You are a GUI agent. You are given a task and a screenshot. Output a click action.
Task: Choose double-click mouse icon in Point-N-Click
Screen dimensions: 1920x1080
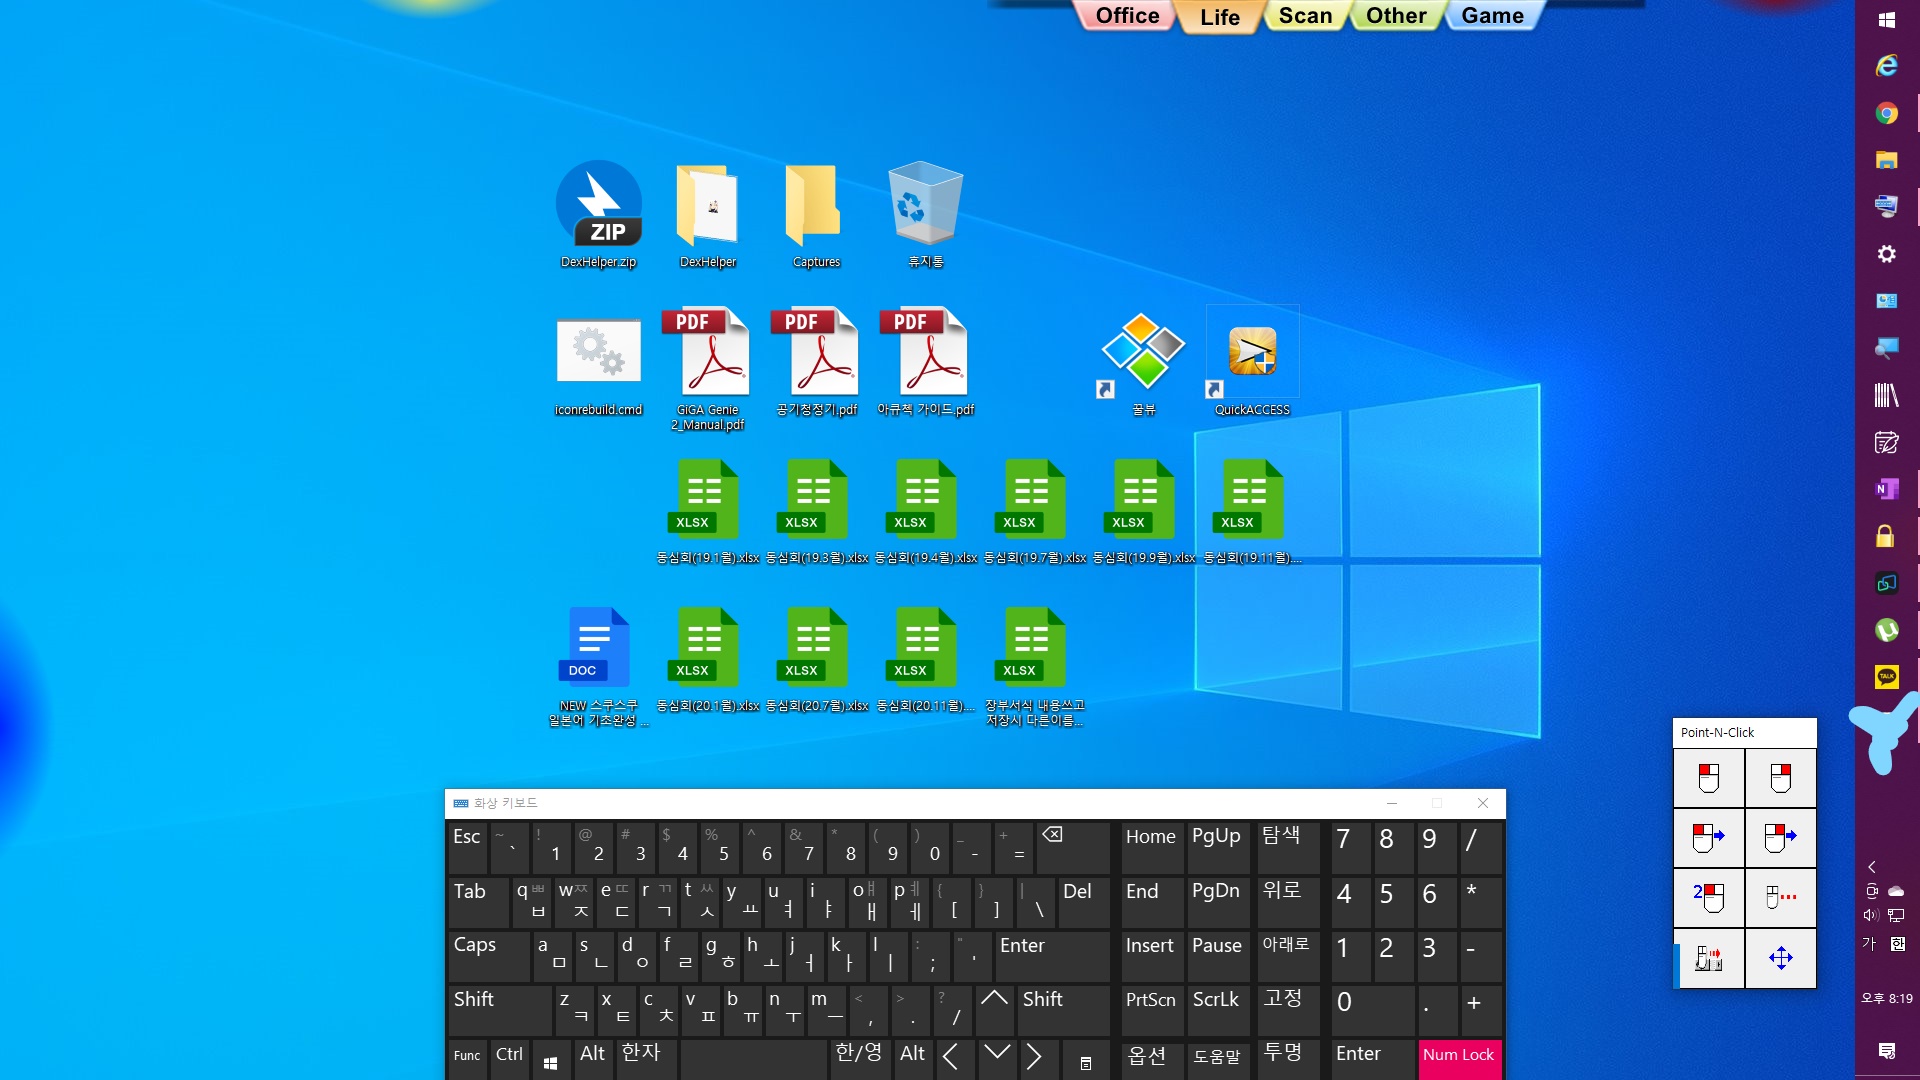1708,897
